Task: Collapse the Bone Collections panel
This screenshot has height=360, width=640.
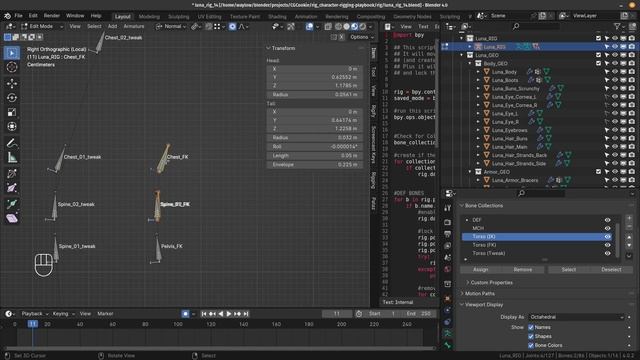Action: pyautogui.click(x=462, y=206)
